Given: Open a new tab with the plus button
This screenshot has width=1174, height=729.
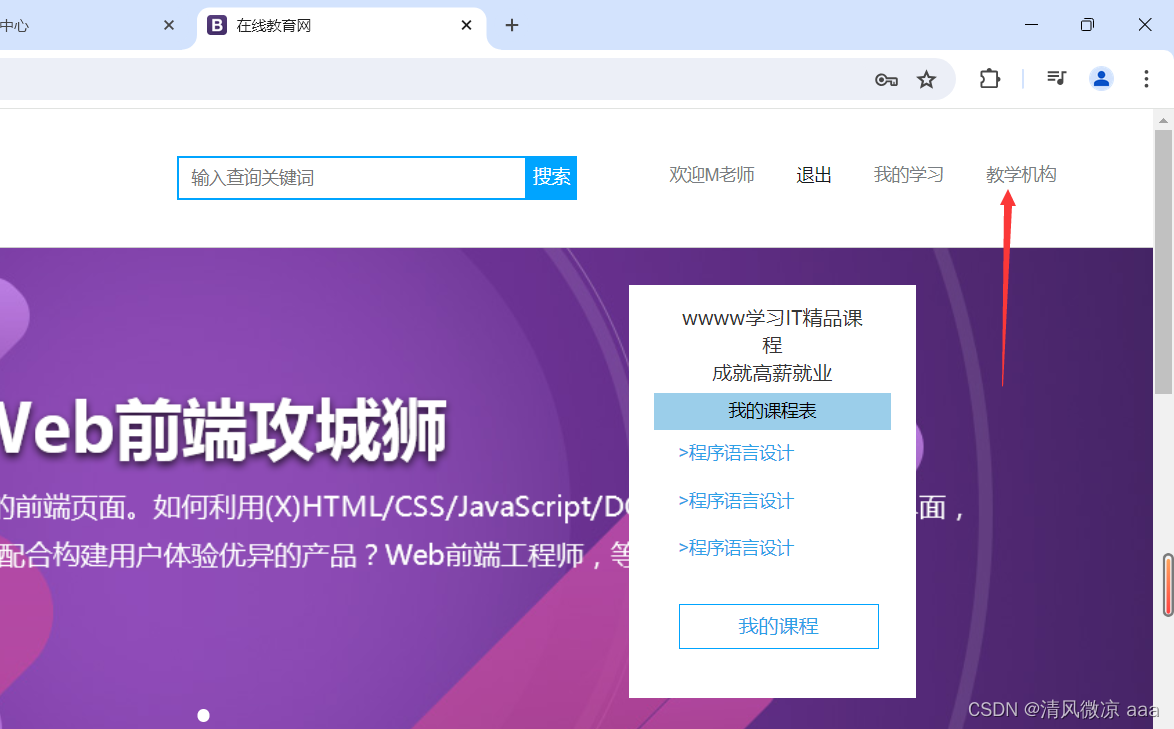Looking at the screenshot, I should 511,25.
